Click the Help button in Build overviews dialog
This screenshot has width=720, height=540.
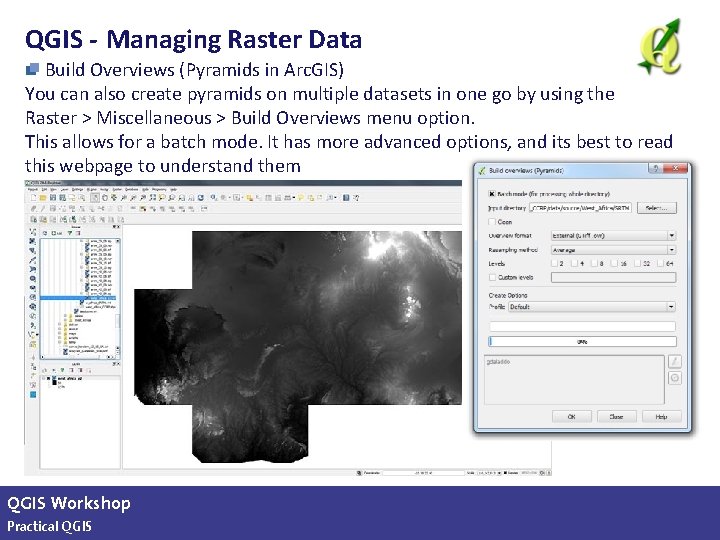point(661,416)
